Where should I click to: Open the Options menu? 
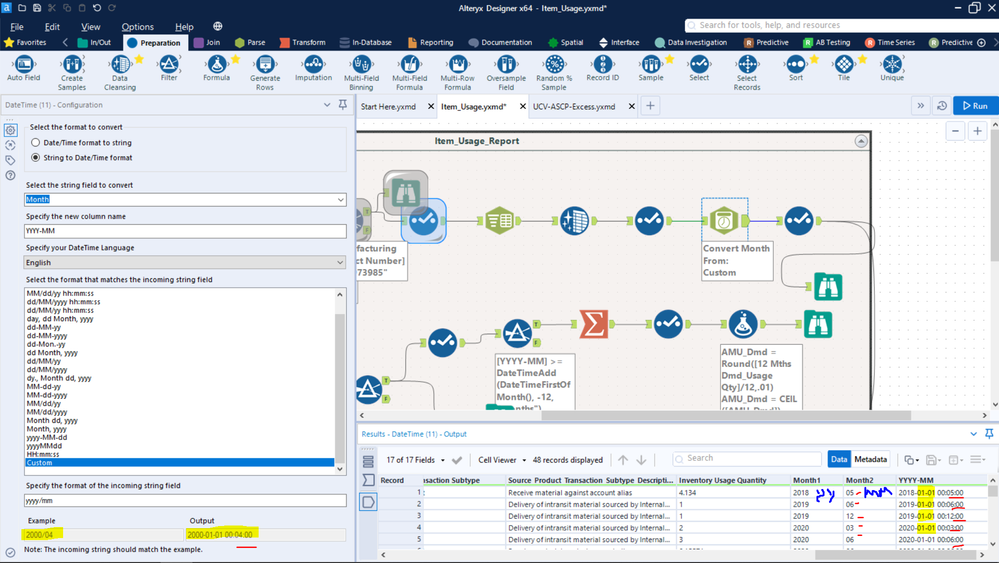coord(137,27)
